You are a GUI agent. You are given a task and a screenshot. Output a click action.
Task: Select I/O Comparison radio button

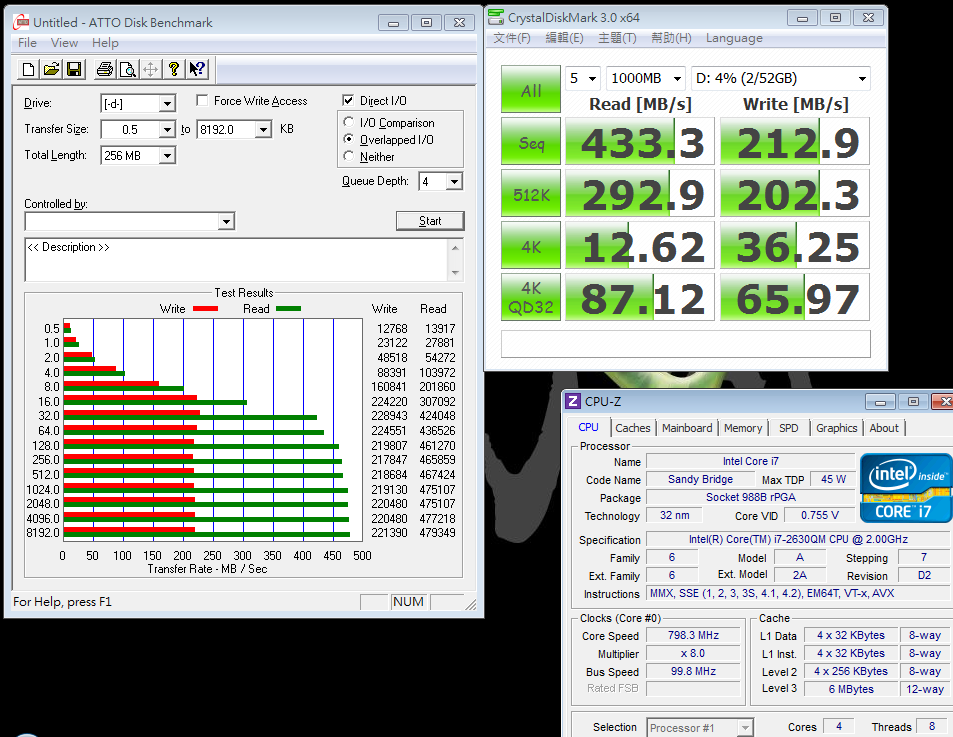pyautogui.click(x=348, y=122)
